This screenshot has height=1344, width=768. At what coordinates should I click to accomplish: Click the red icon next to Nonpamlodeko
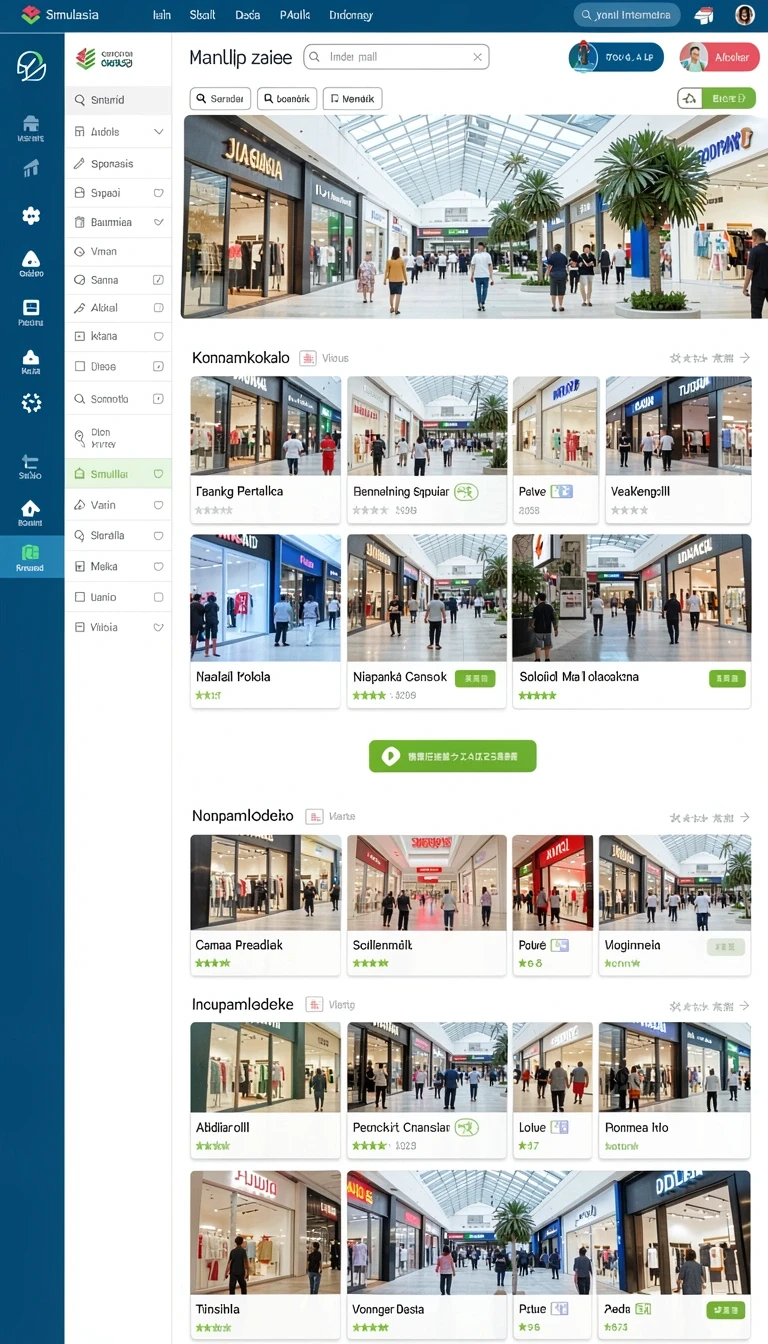pyautogui.click(x=314, y=817)
